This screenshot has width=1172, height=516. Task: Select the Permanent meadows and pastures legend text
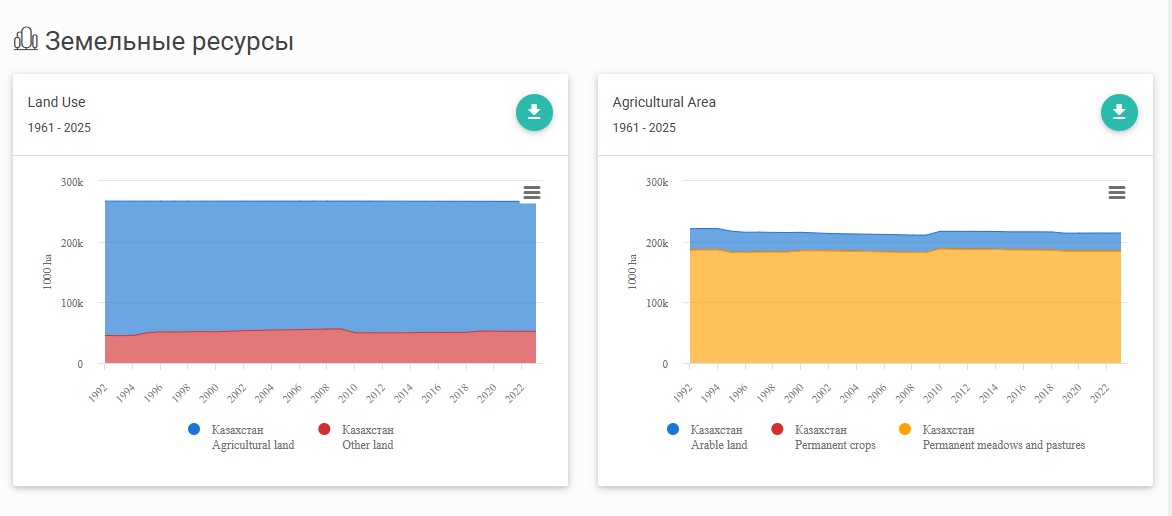tap(1003, 445)
